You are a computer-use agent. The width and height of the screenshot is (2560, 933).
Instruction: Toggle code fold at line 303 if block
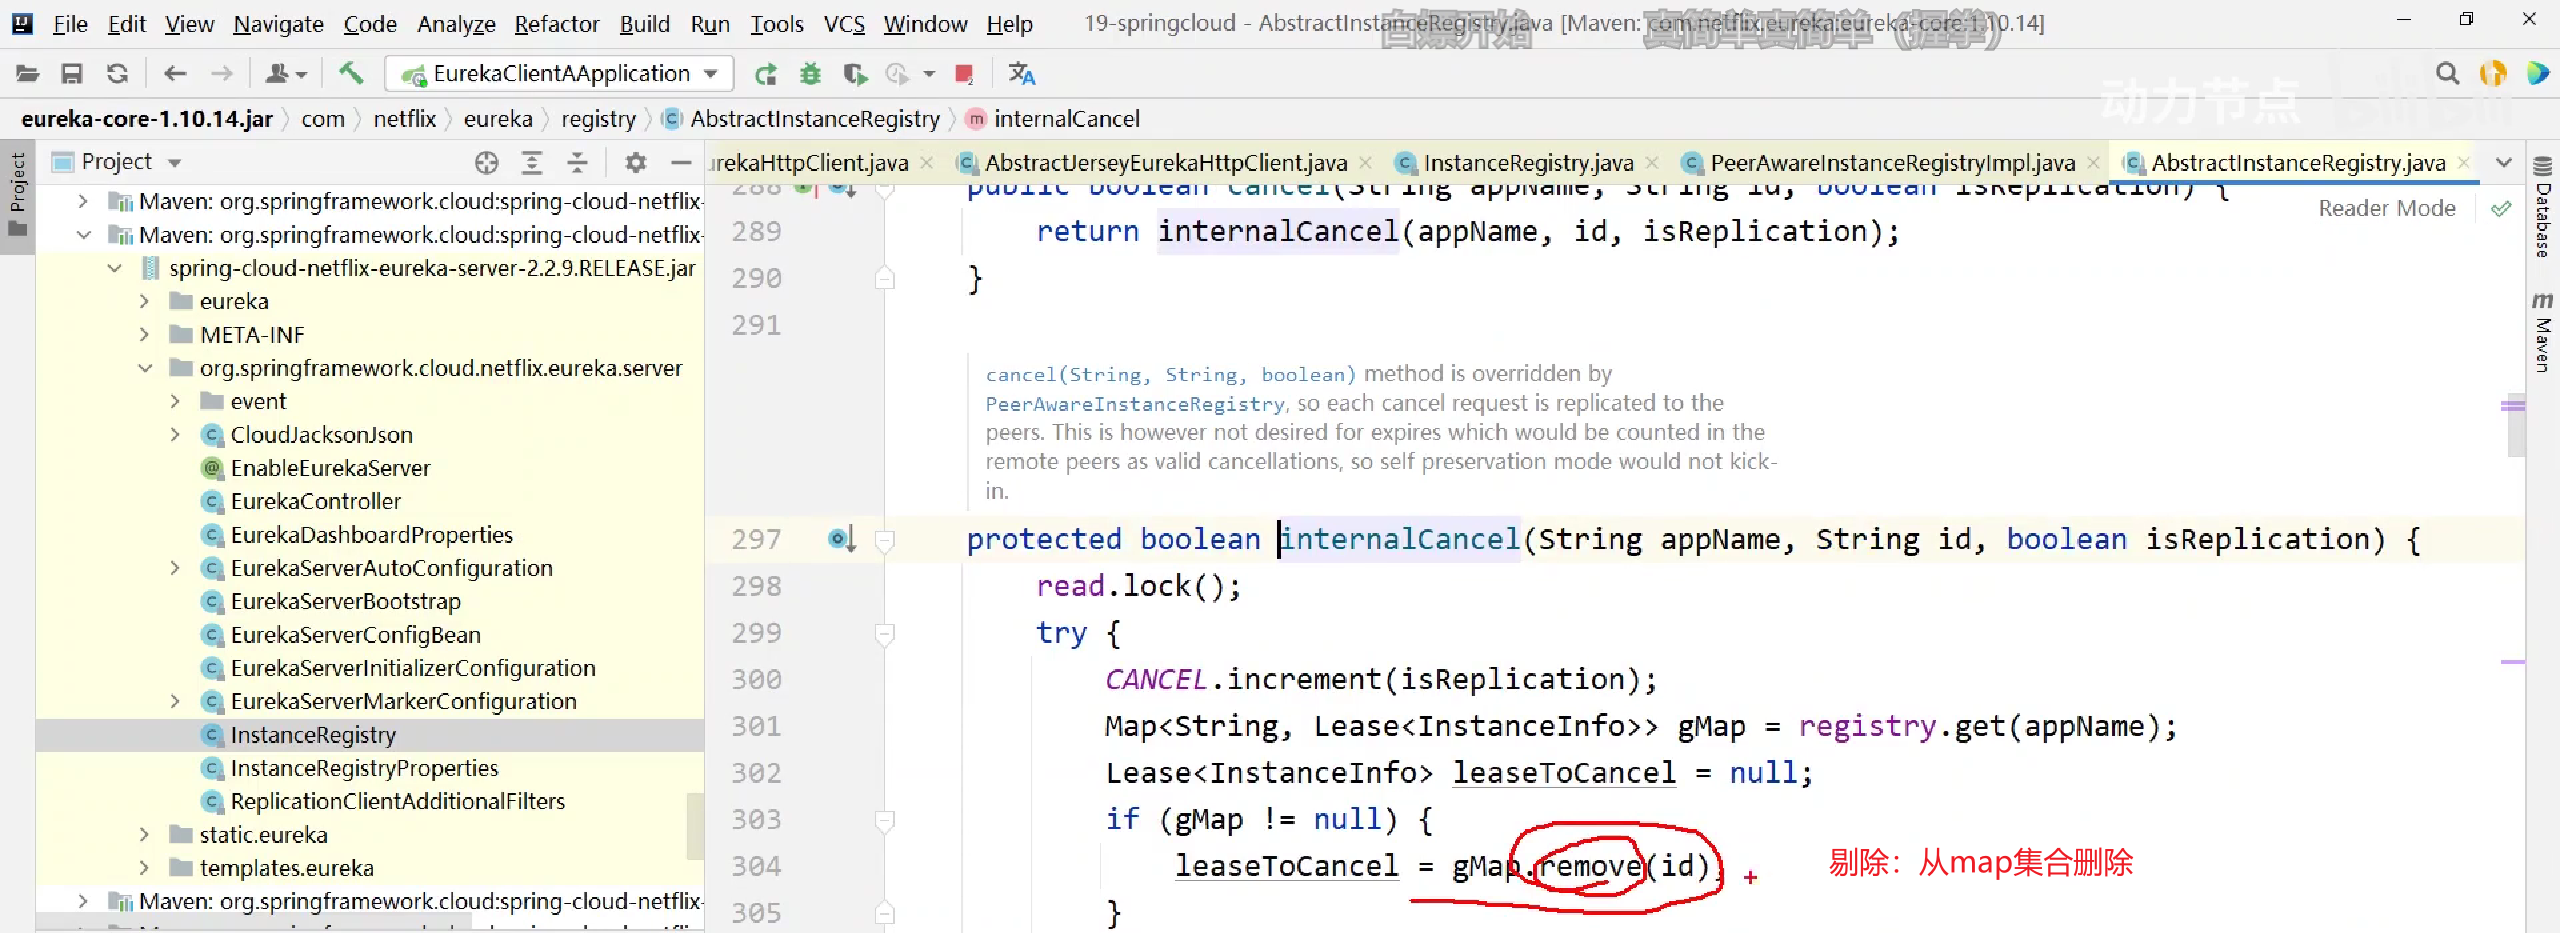coord(884,820)
